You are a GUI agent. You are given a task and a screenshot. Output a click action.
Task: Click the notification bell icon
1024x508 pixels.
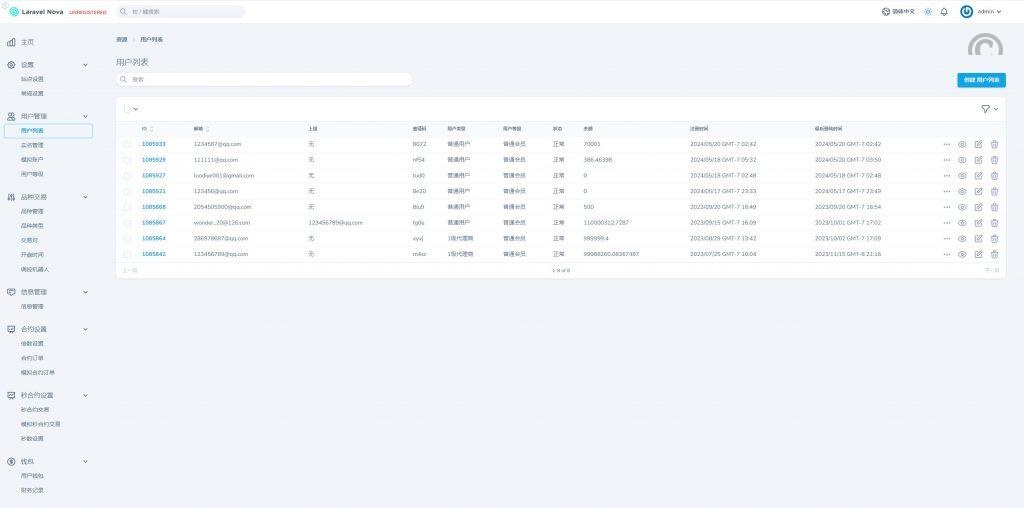coord(943,12)
